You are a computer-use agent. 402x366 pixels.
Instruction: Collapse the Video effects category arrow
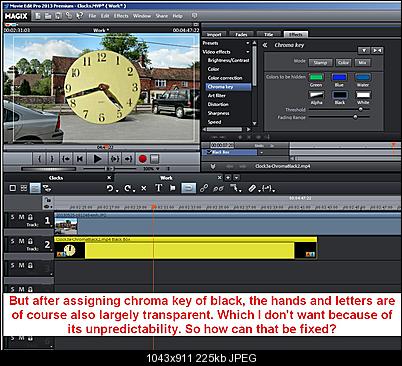[248, 52]
